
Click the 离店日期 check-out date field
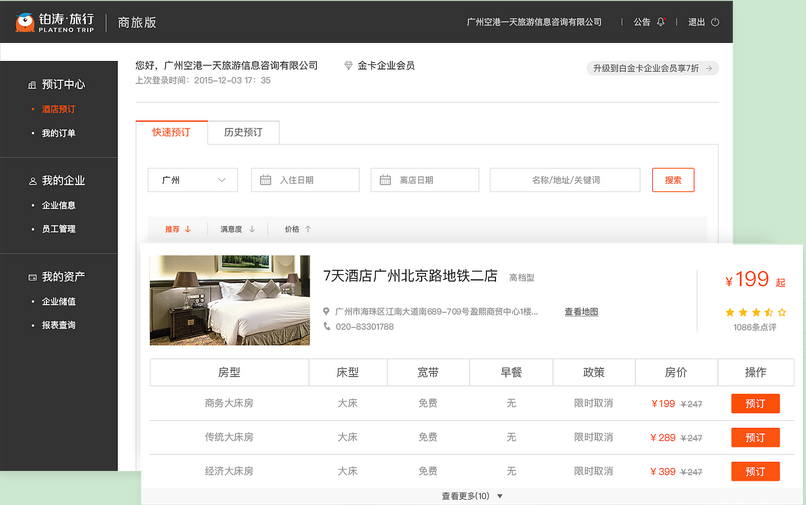point(425,180)
